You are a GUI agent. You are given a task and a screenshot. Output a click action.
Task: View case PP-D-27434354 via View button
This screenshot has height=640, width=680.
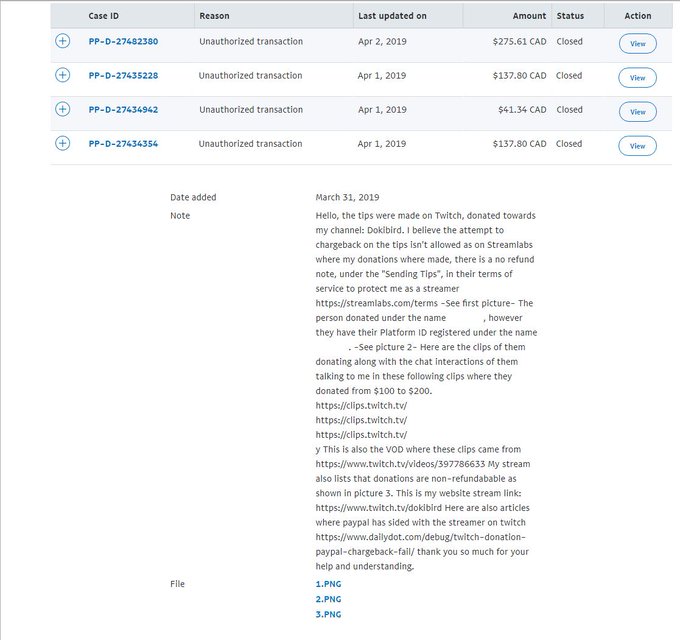point(638,146)
